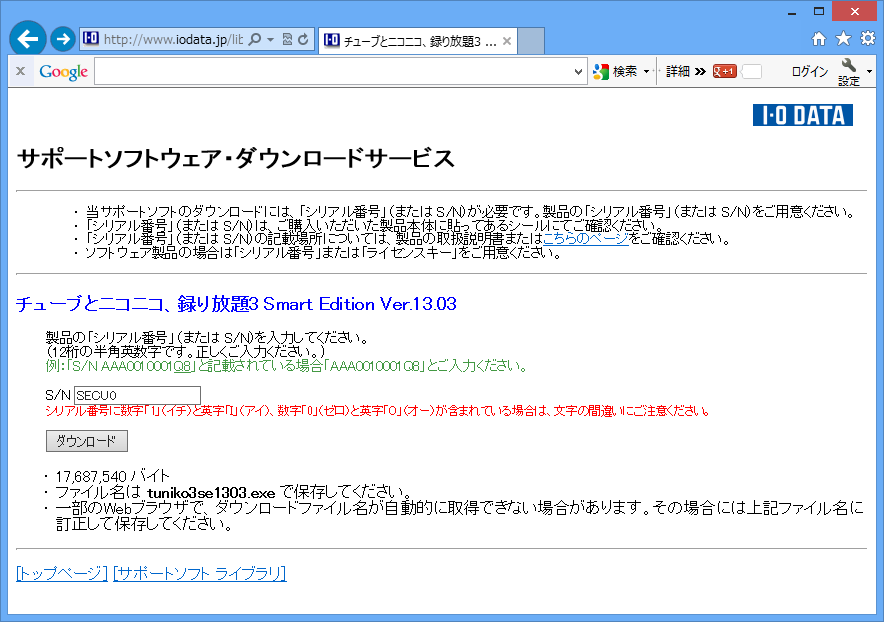Open the 設定 wrench settings icon
The width and height of the screenshot is (884, 622).
point(848,72)
